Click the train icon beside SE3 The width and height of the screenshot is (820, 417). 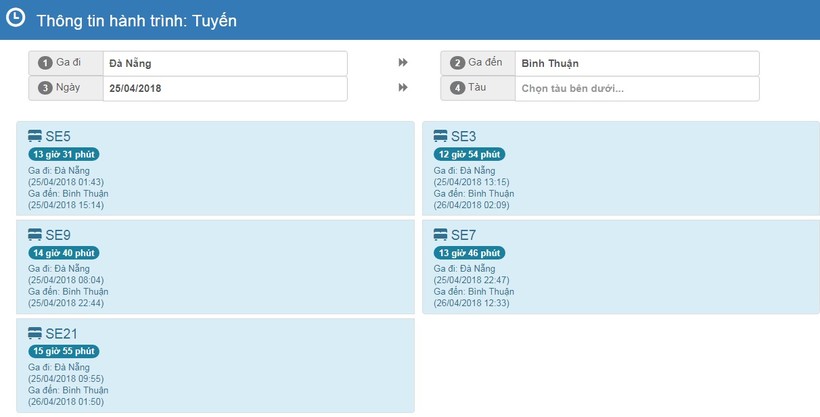point(440,136)
